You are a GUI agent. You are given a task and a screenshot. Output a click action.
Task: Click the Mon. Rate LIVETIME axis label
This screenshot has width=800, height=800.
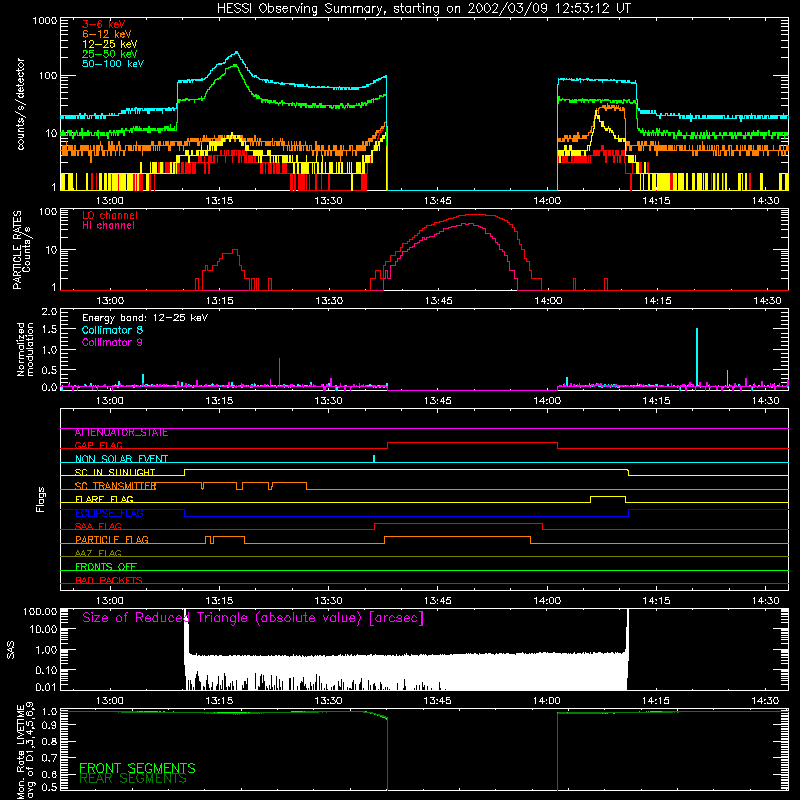pos(25,751)
